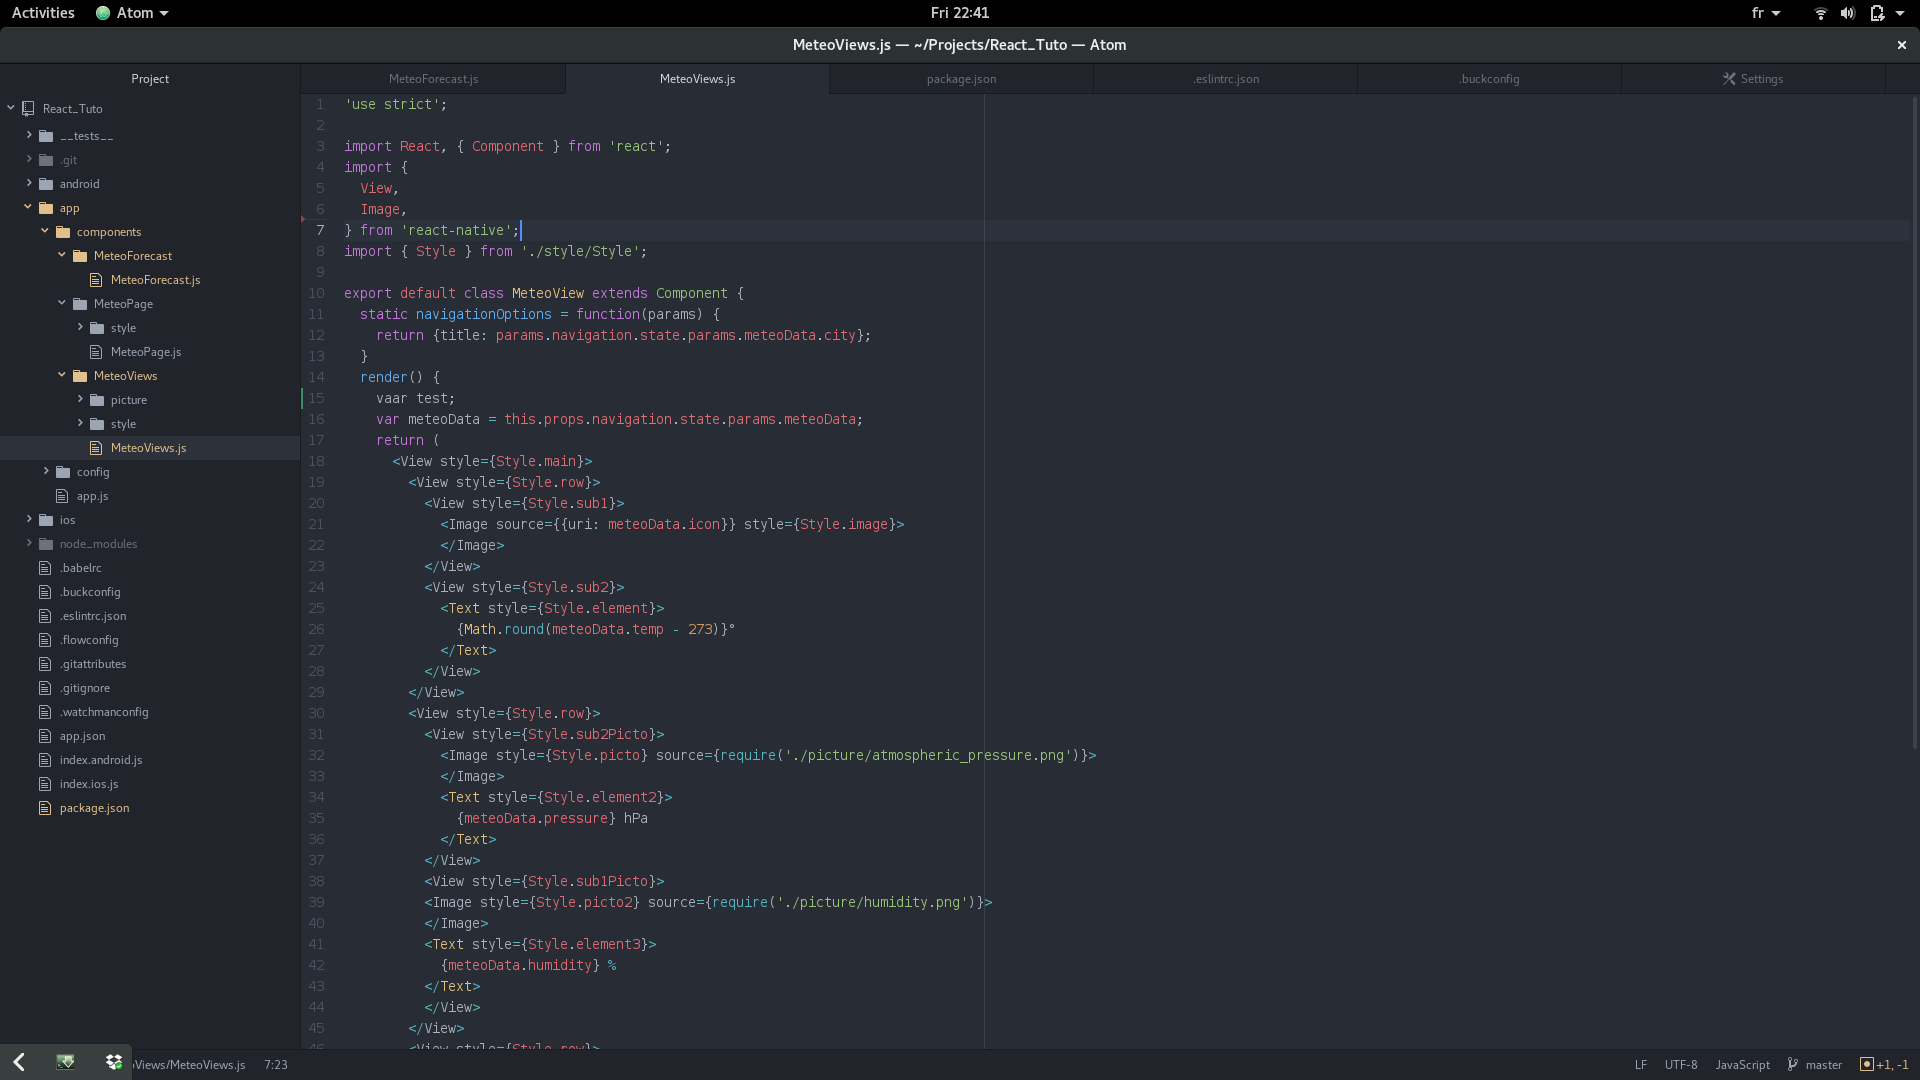Viewport: 1920px width, 1080px height.
Task: Switch to the package.json tab
Action: pos(959,78)
